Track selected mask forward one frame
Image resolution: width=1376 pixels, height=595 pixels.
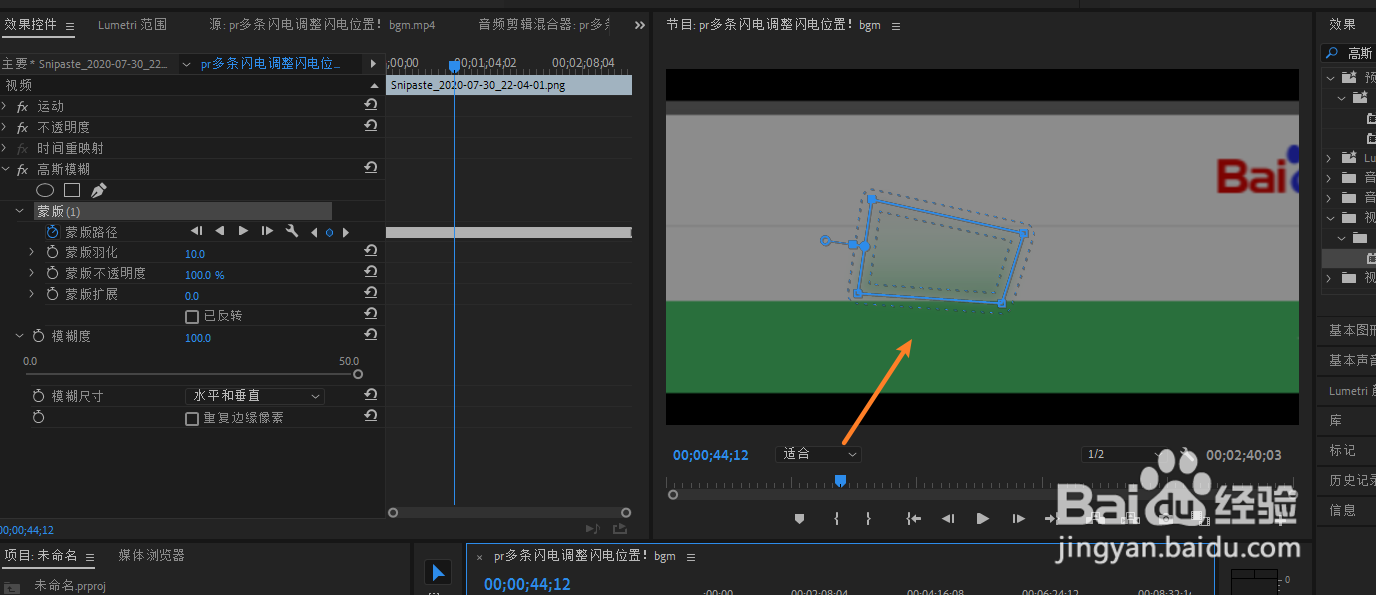[243, 231]
